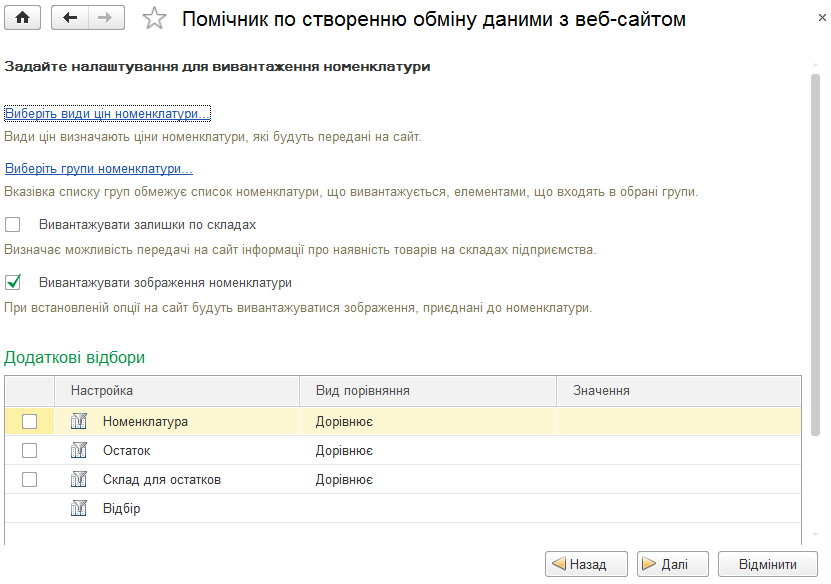Click the Значення column header
The width and height of the screenshot is (831, 584).
(679, 391)
